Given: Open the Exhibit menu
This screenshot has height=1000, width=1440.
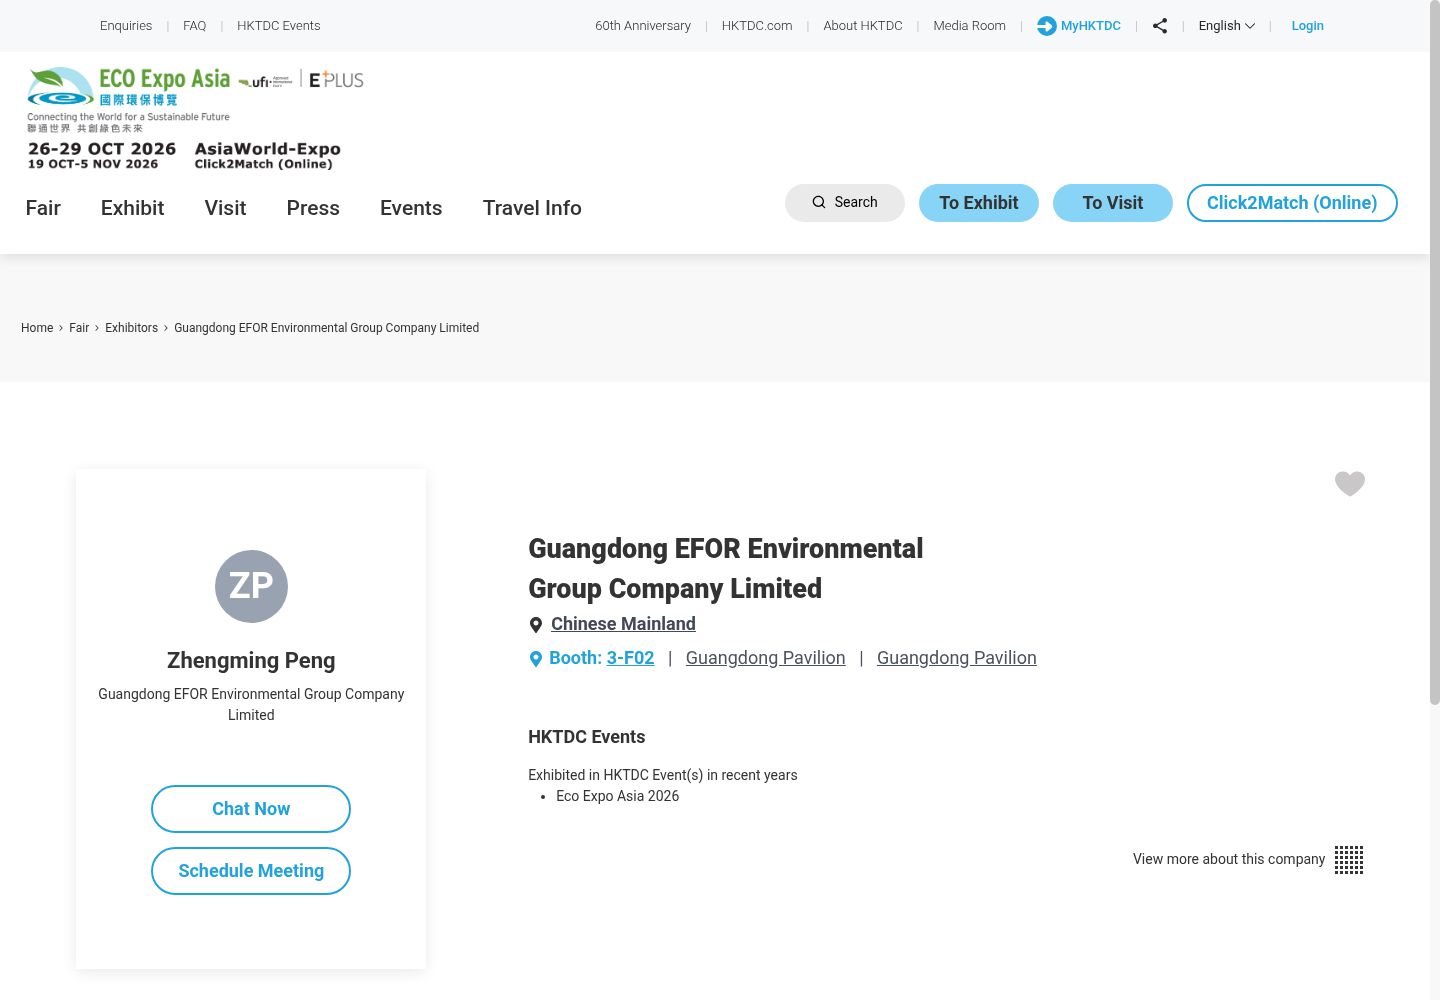Looking at the screenshot, I should [x=132, y=208].
